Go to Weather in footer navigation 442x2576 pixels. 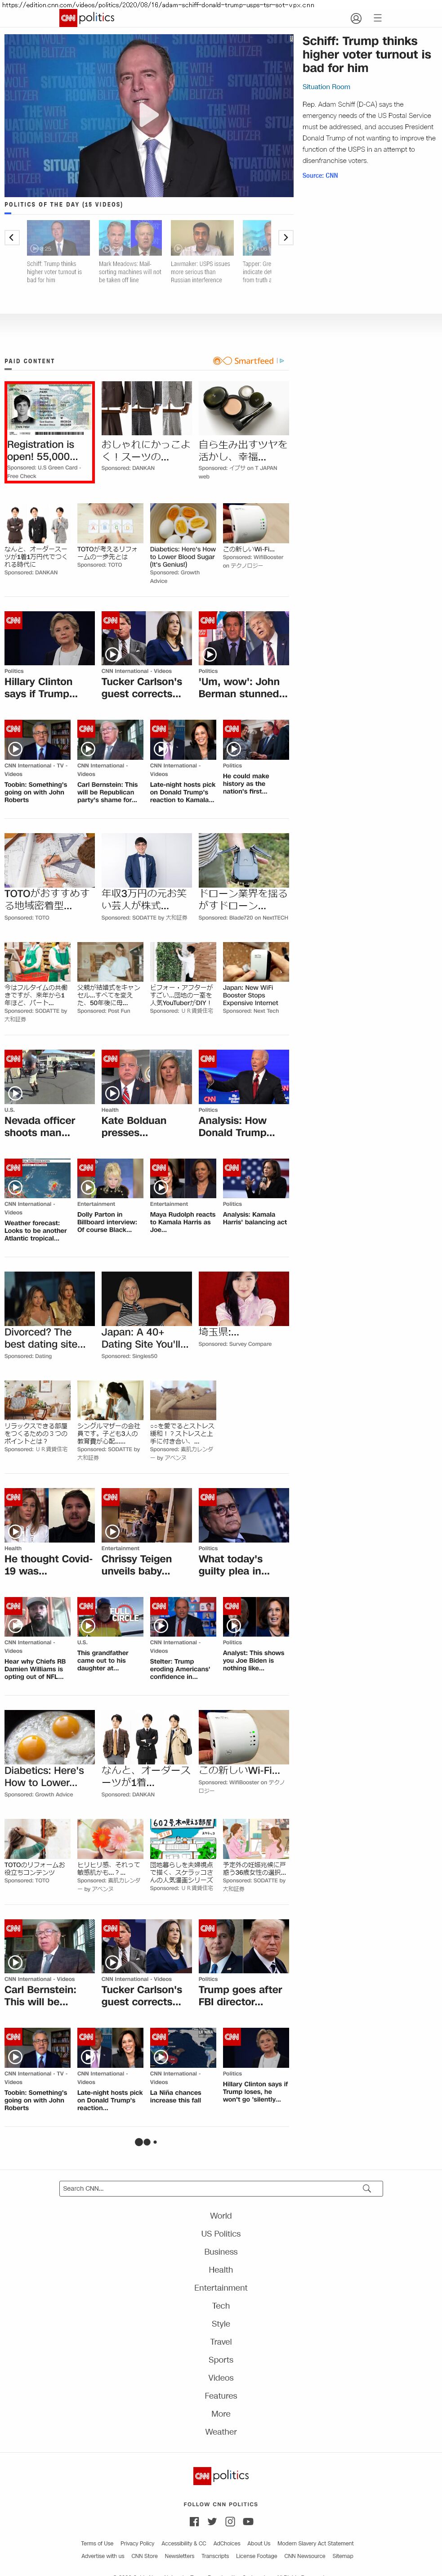point(221,2431)
